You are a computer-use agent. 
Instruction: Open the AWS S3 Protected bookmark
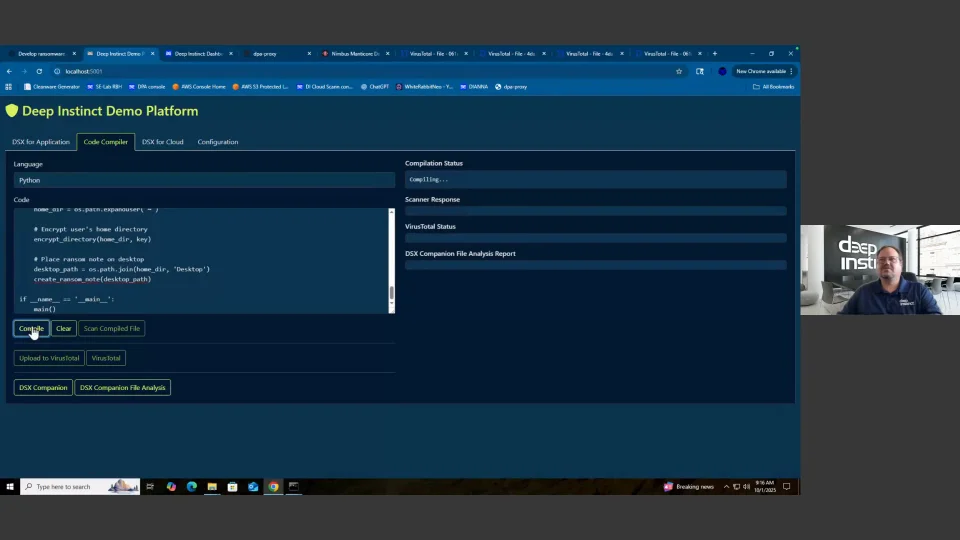(x=260, y=87)
